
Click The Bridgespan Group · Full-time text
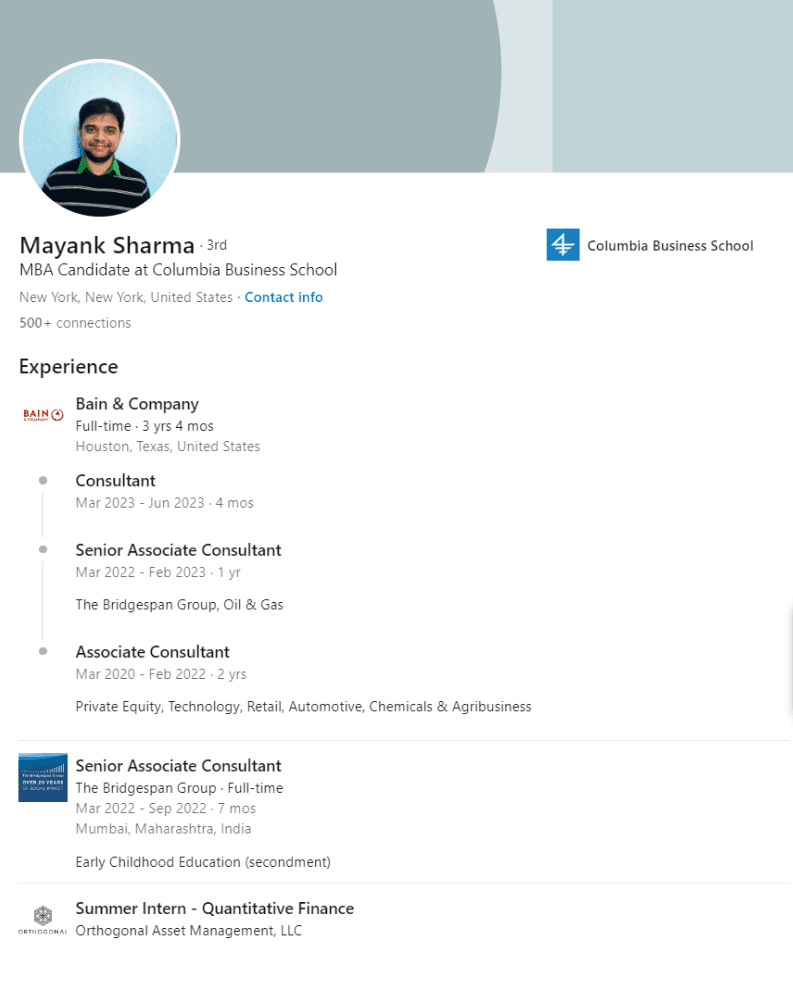click(179, 788)
